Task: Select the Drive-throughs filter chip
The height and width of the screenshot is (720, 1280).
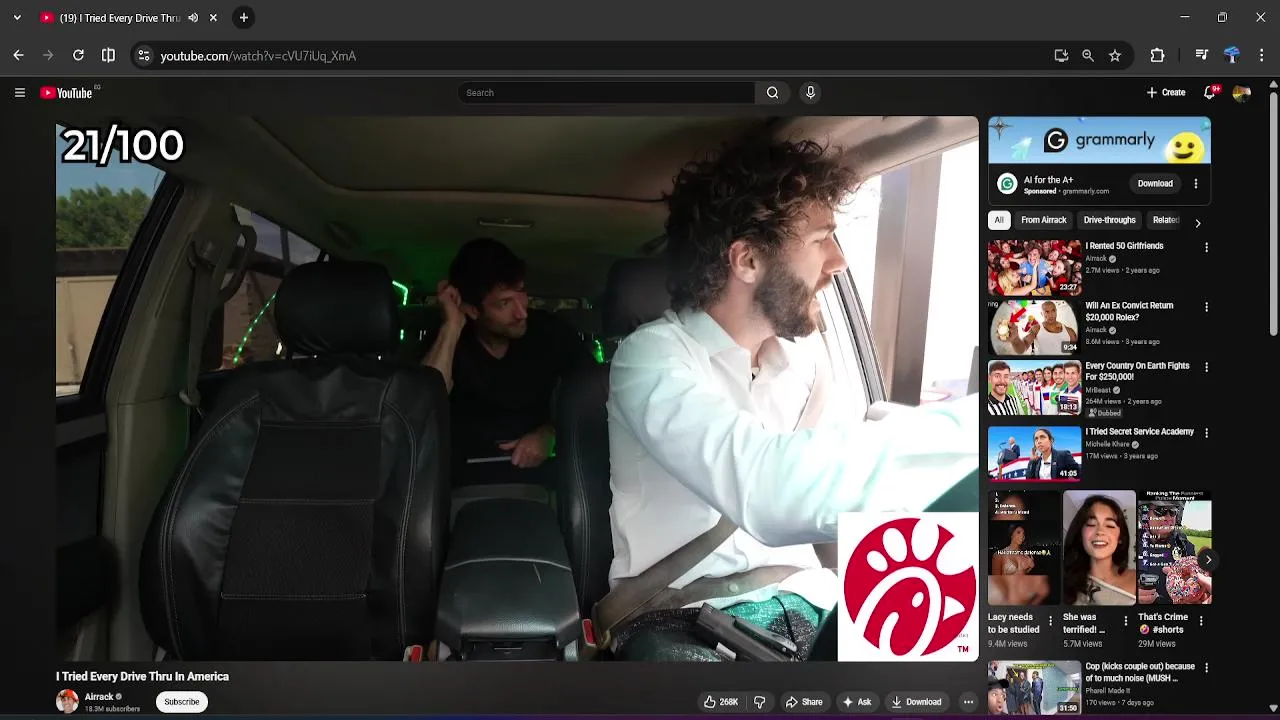Action: [1110, 220]
